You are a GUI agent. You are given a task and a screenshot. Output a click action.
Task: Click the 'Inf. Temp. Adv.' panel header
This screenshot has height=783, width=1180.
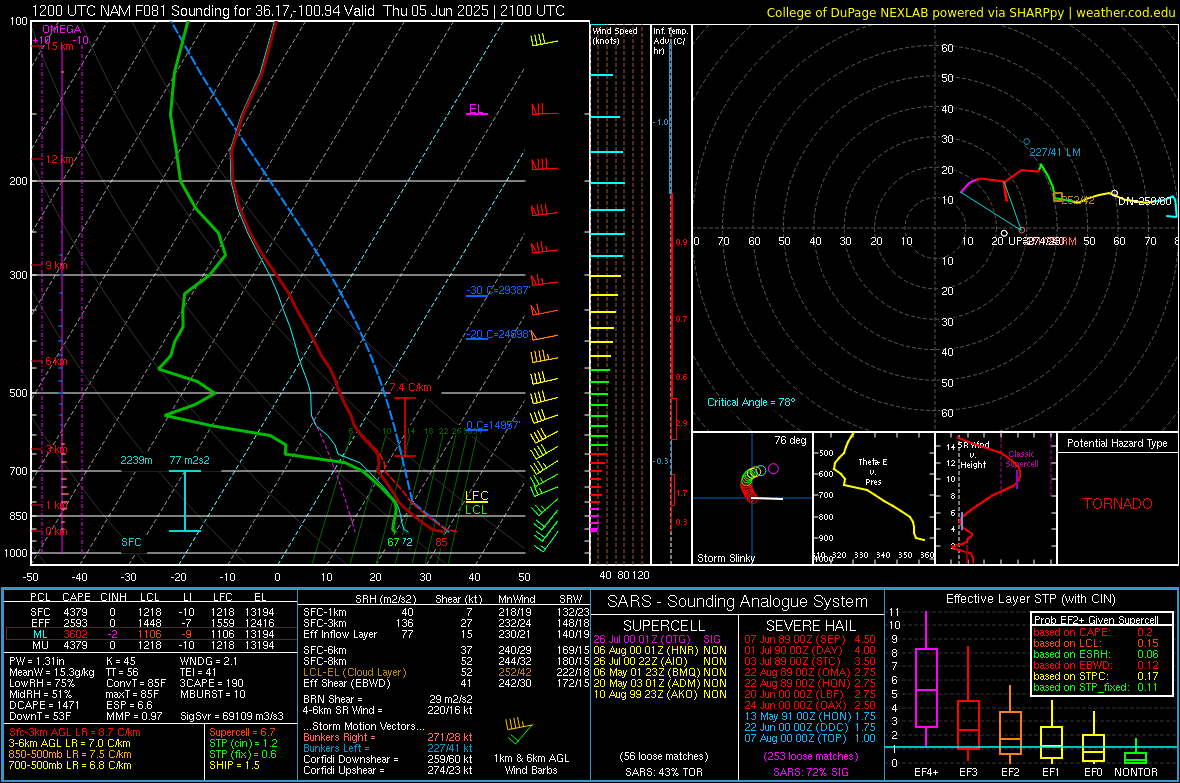670,41
